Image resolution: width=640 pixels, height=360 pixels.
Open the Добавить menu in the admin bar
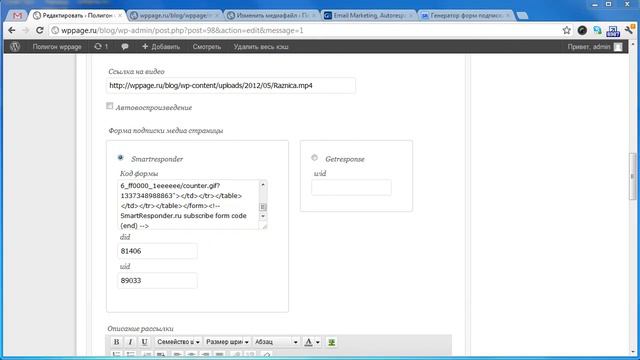click(161, 47)
